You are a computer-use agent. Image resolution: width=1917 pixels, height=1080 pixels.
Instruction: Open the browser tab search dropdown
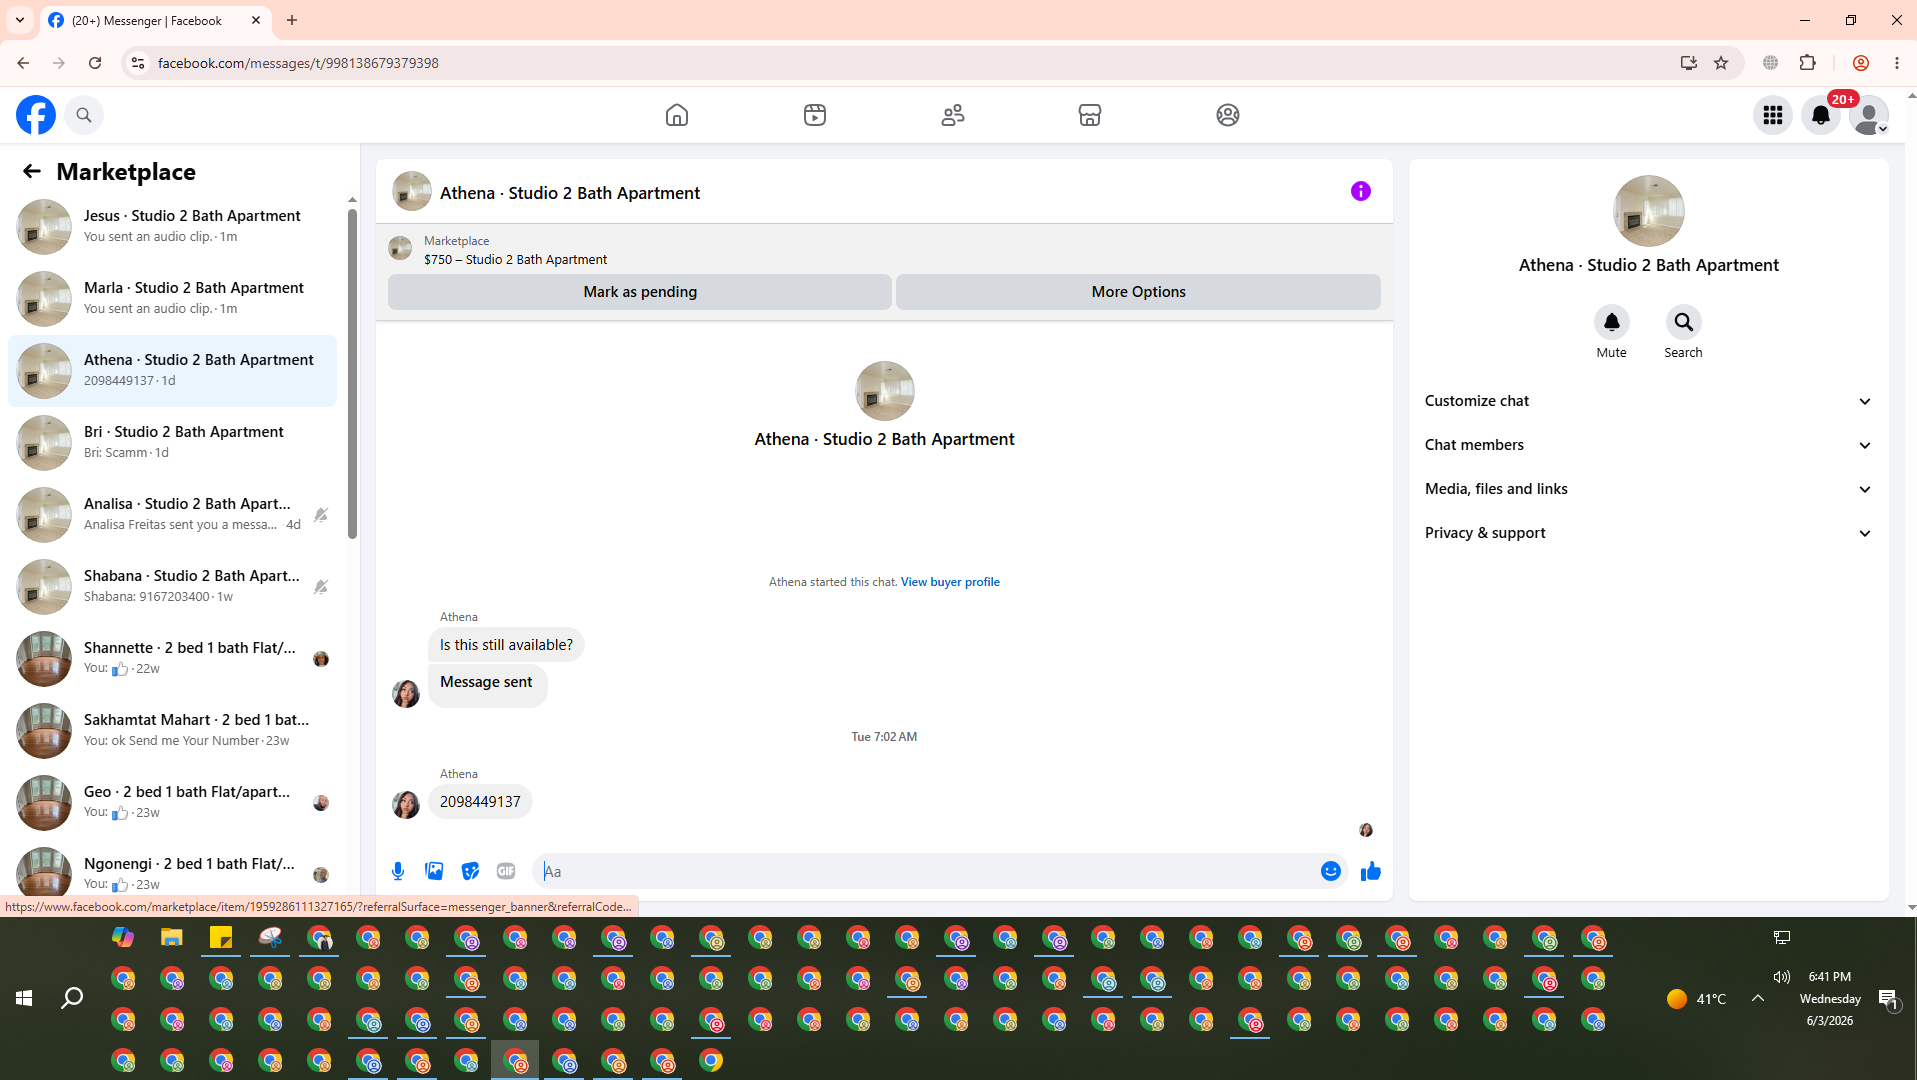pyautogui.click(x=20, y=20)
